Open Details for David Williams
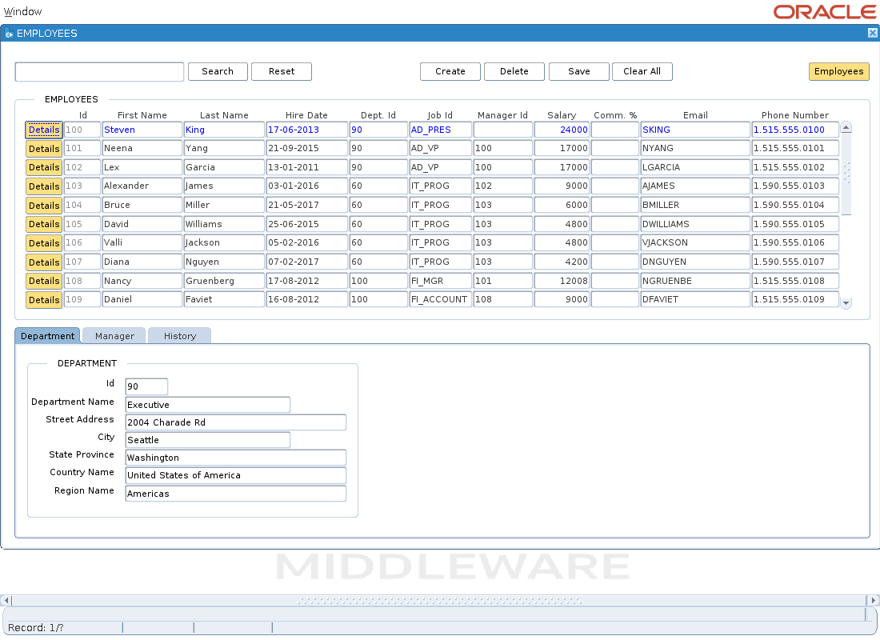The width and height of the screenshot is (880, 640). [x=44, y=224]
